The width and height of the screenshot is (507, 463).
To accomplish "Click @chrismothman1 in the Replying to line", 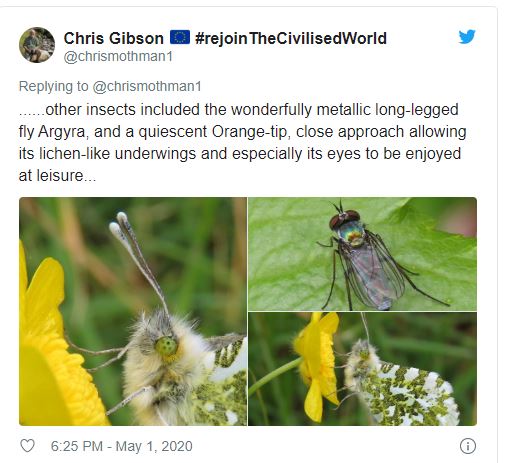I will tap(147, 86).
